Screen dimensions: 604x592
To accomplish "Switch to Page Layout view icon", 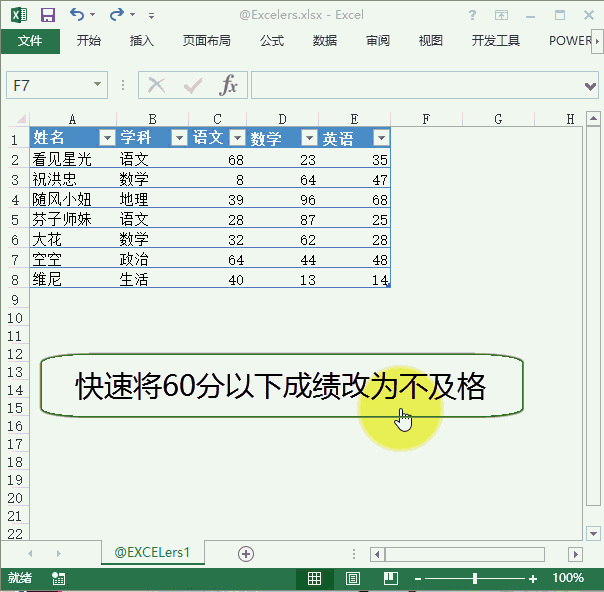I will [352, 578].
